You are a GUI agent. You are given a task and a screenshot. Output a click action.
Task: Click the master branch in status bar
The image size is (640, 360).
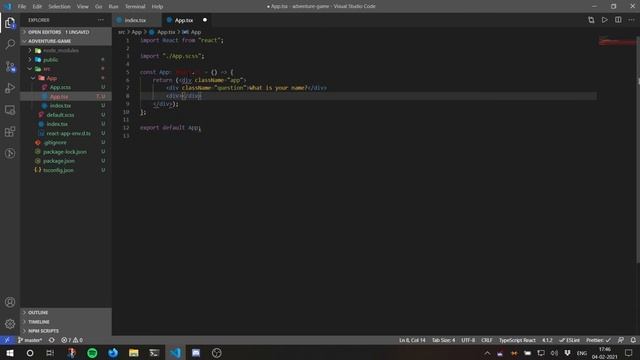tap(30, 340)
